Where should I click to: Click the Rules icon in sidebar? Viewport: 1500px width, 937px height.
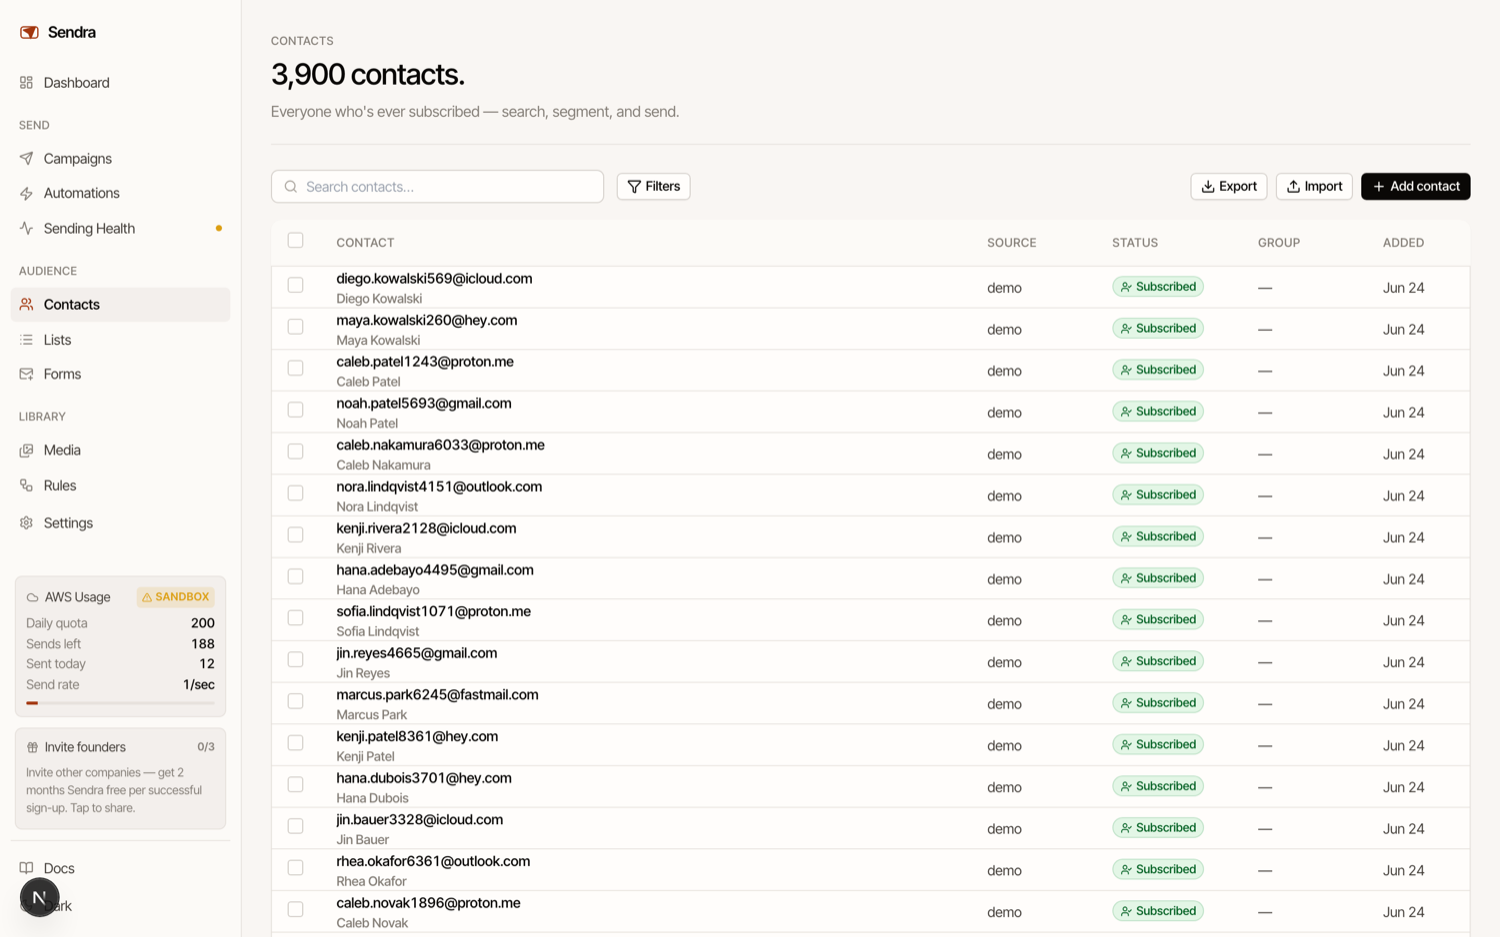point(26,485)
